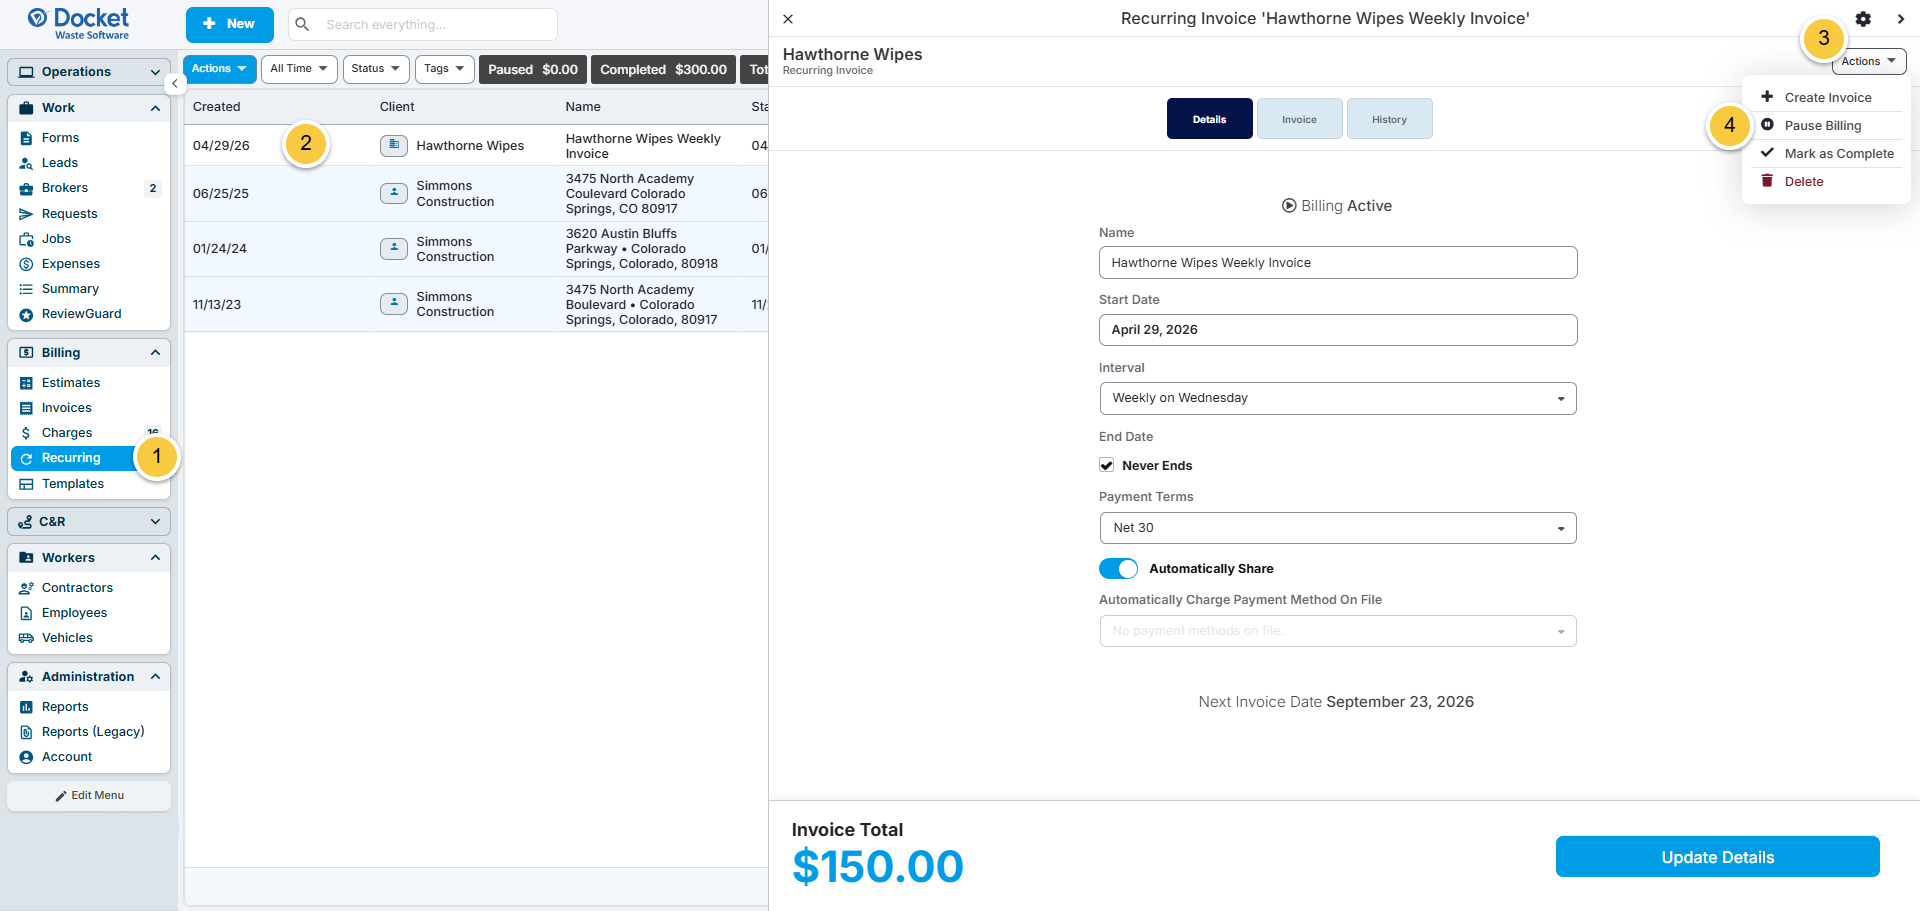1920x911 pixels.
Task: Click Hawthorne Wipes client icon
Action: (x=394, y=145)
